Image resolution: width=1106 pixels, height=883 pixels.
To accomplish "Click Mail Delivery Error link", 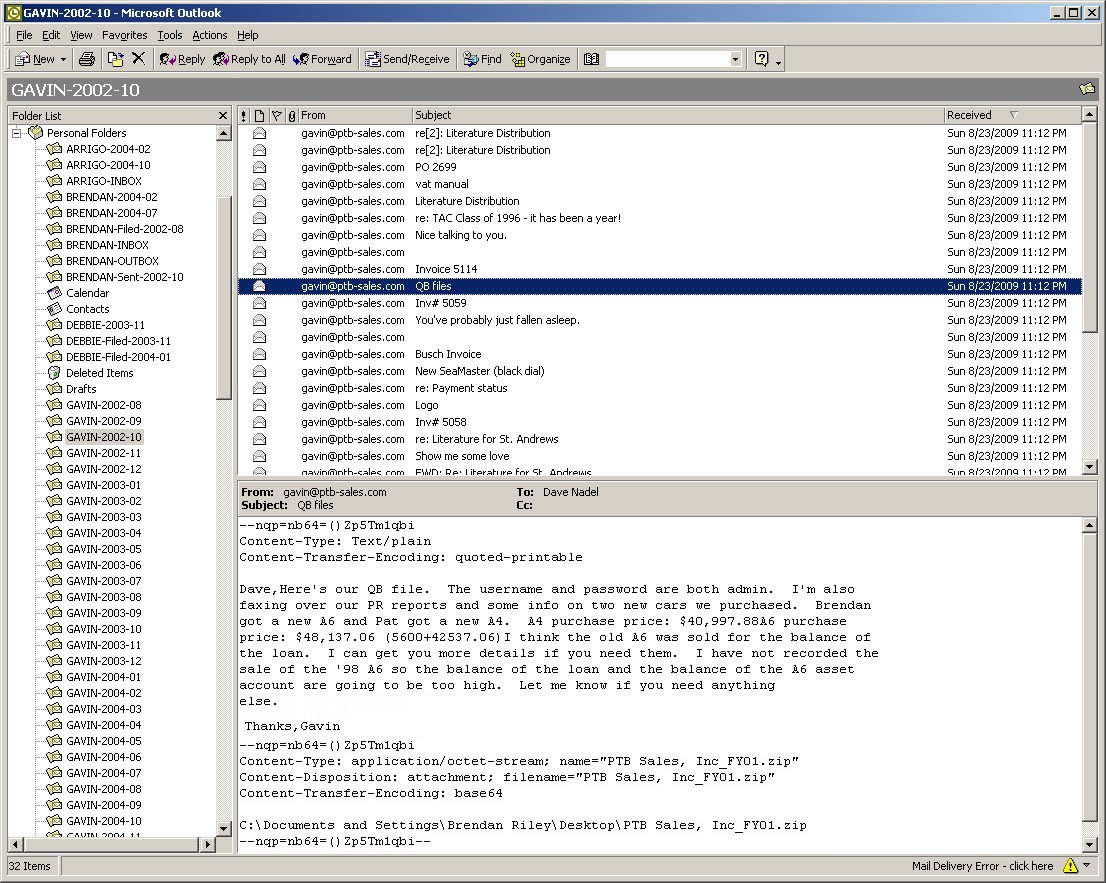I will (x=982, y=865).
